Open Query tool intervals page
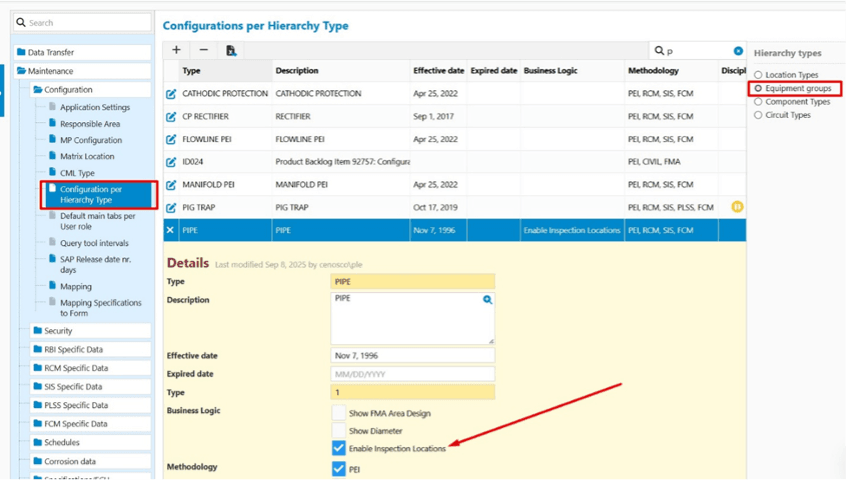This screenshot has height=481, width=847. point(94,243)
